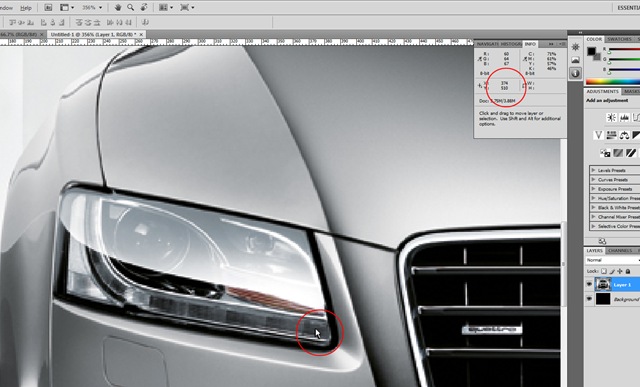Select the Zoom tool in application bar
640x387 pixels.
click(x=131, y=7)
